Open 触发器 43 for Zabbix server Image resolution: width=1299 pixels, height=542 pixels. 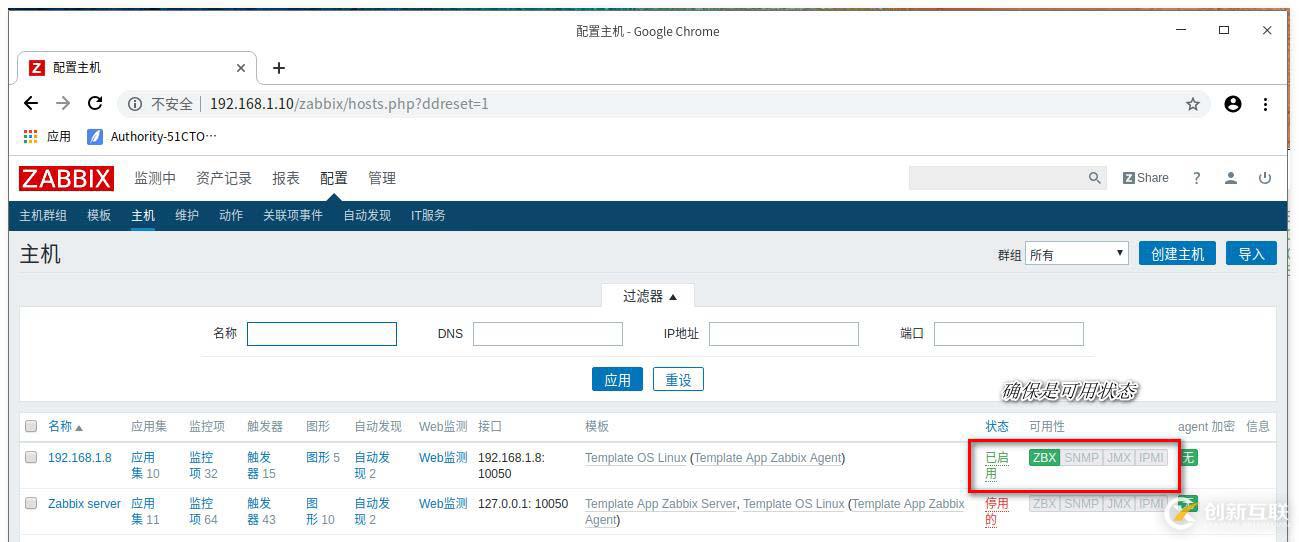[x=259, y=511]
